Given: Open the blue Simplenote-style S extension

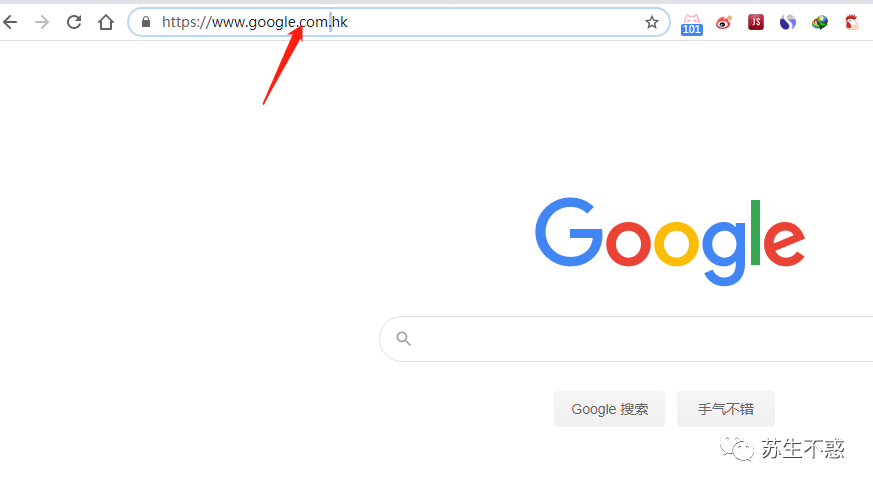Looking at the screenshot, I should pyautogui.click(x=788, y=22).
